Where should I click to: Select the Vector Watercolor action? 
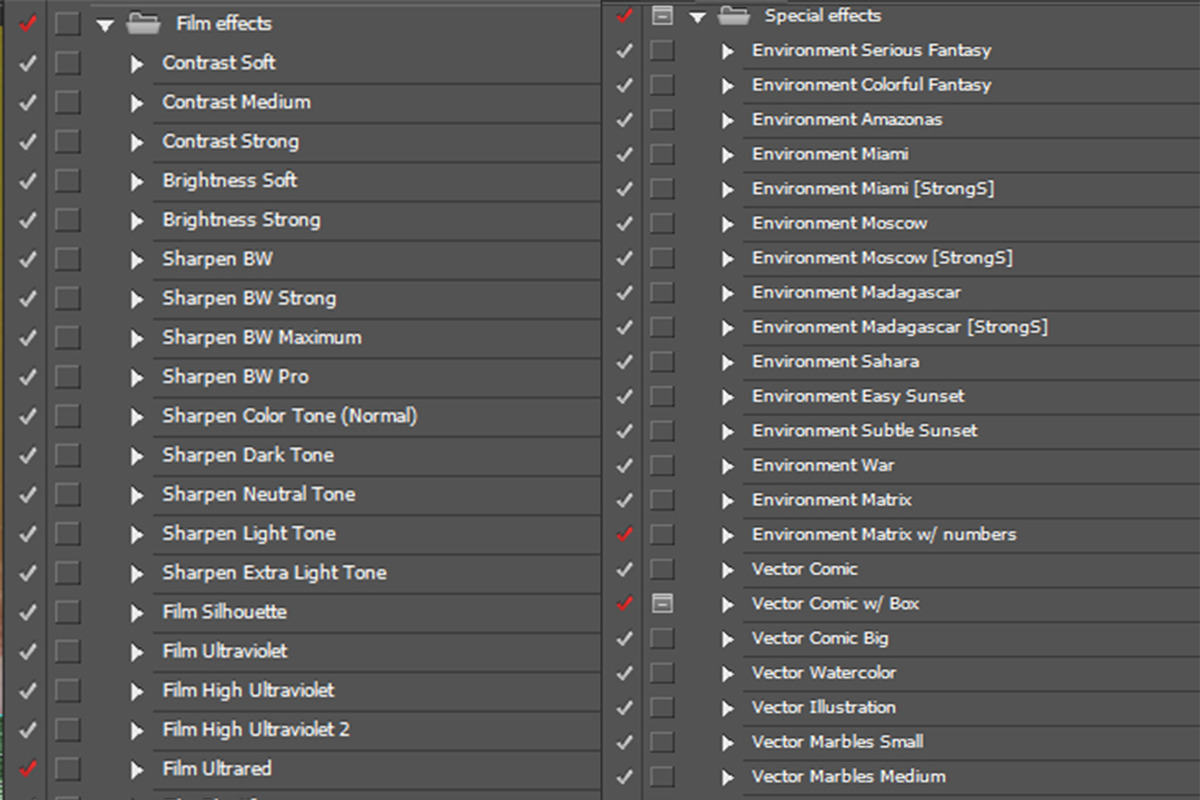point(824,673)
